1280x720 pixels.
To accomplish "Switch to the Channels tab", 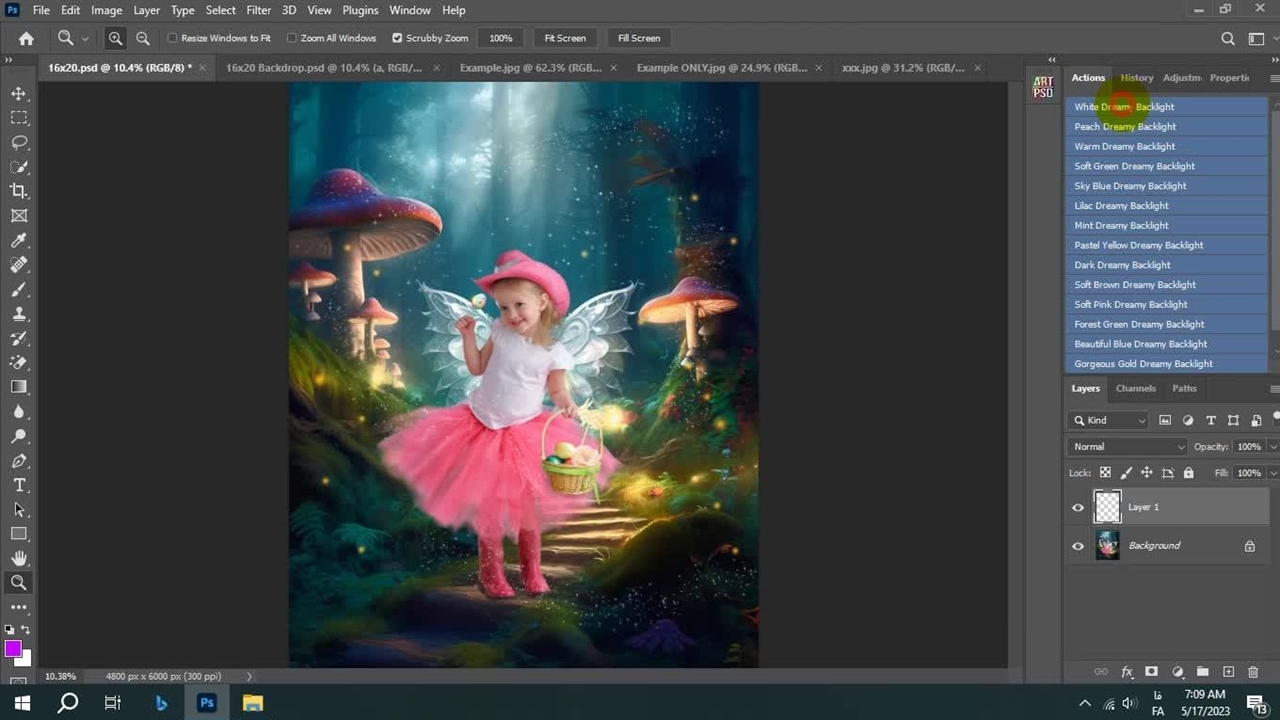I will 1135,388.
